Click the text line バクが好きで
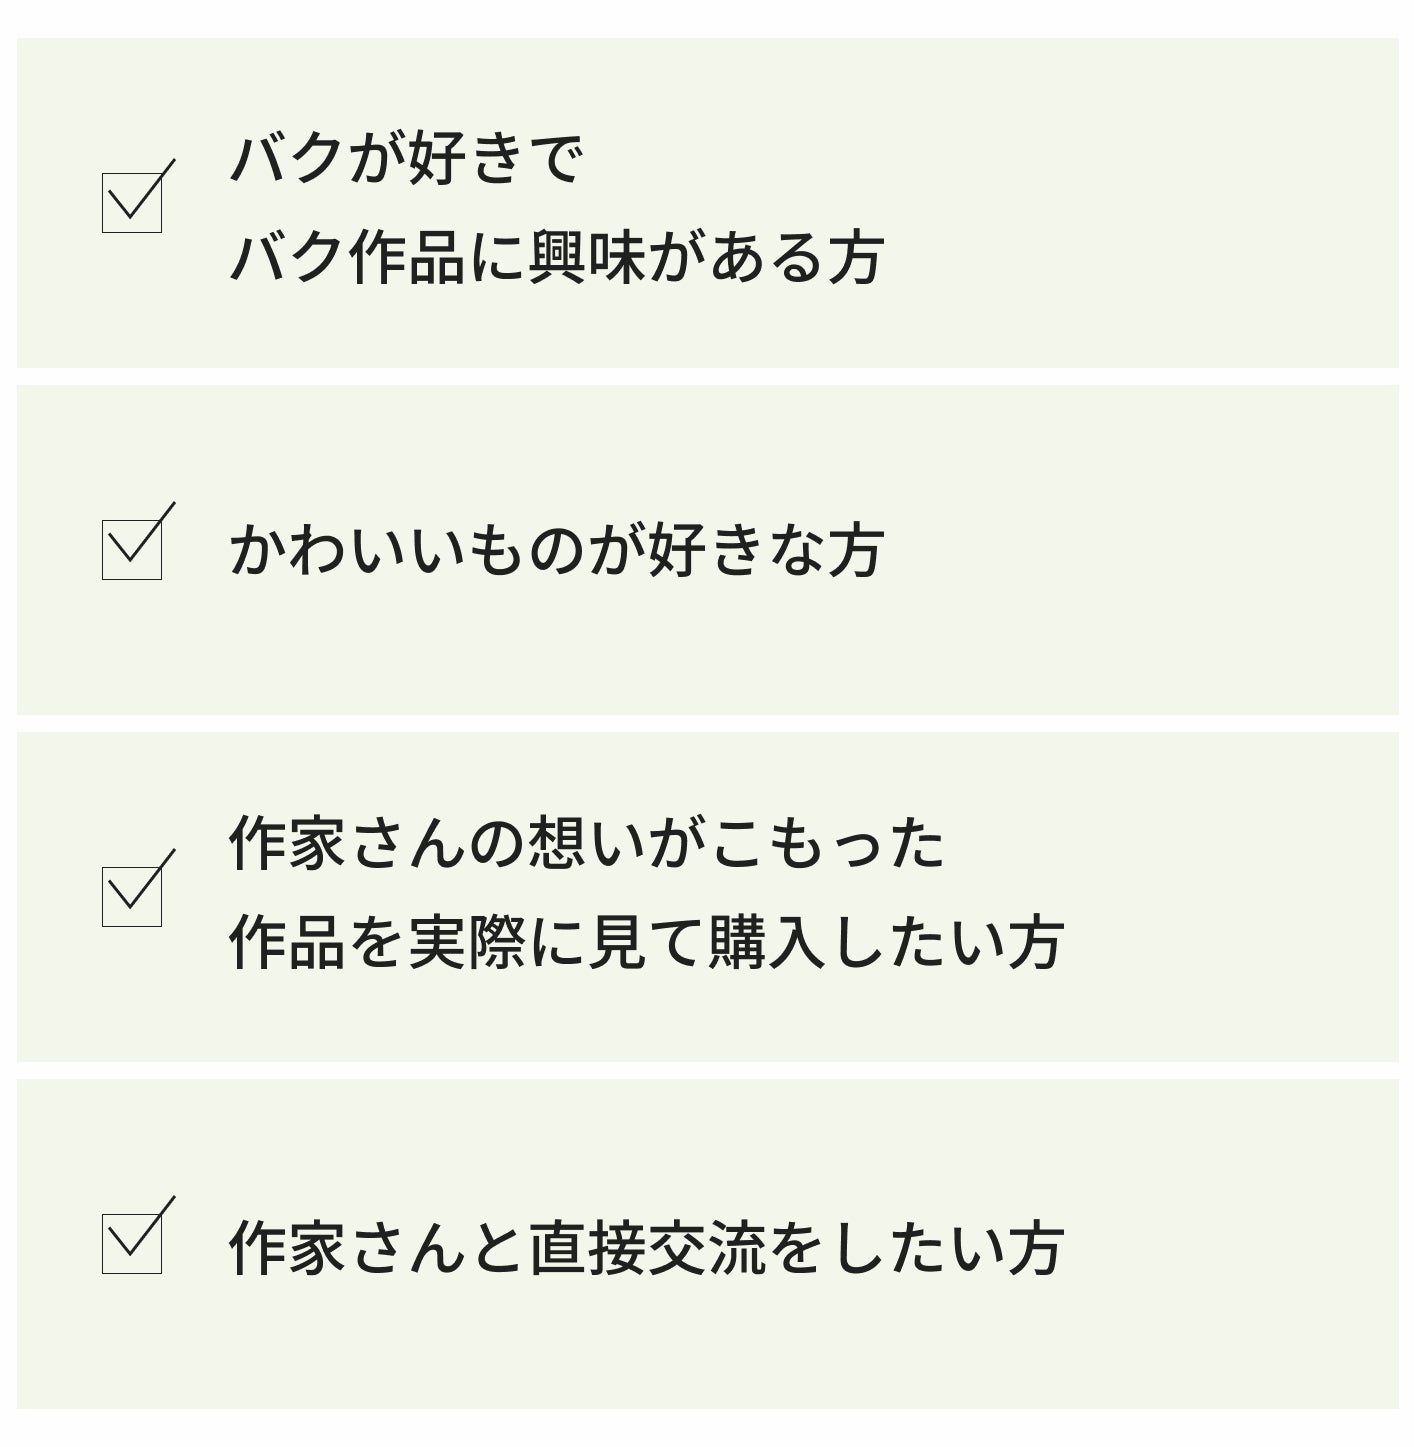1414x1447 pixels. 406,160
